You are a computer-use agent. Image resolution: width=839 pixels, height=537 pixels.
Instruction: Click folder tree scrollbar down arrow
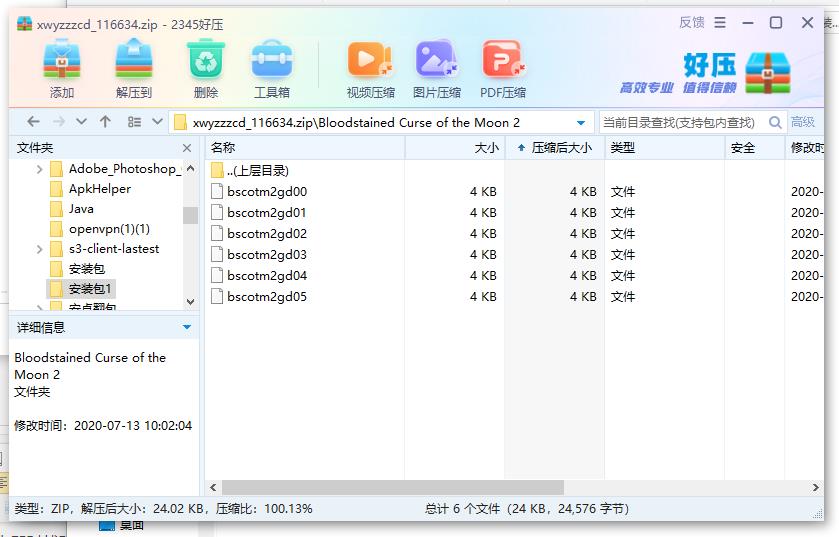190,302
